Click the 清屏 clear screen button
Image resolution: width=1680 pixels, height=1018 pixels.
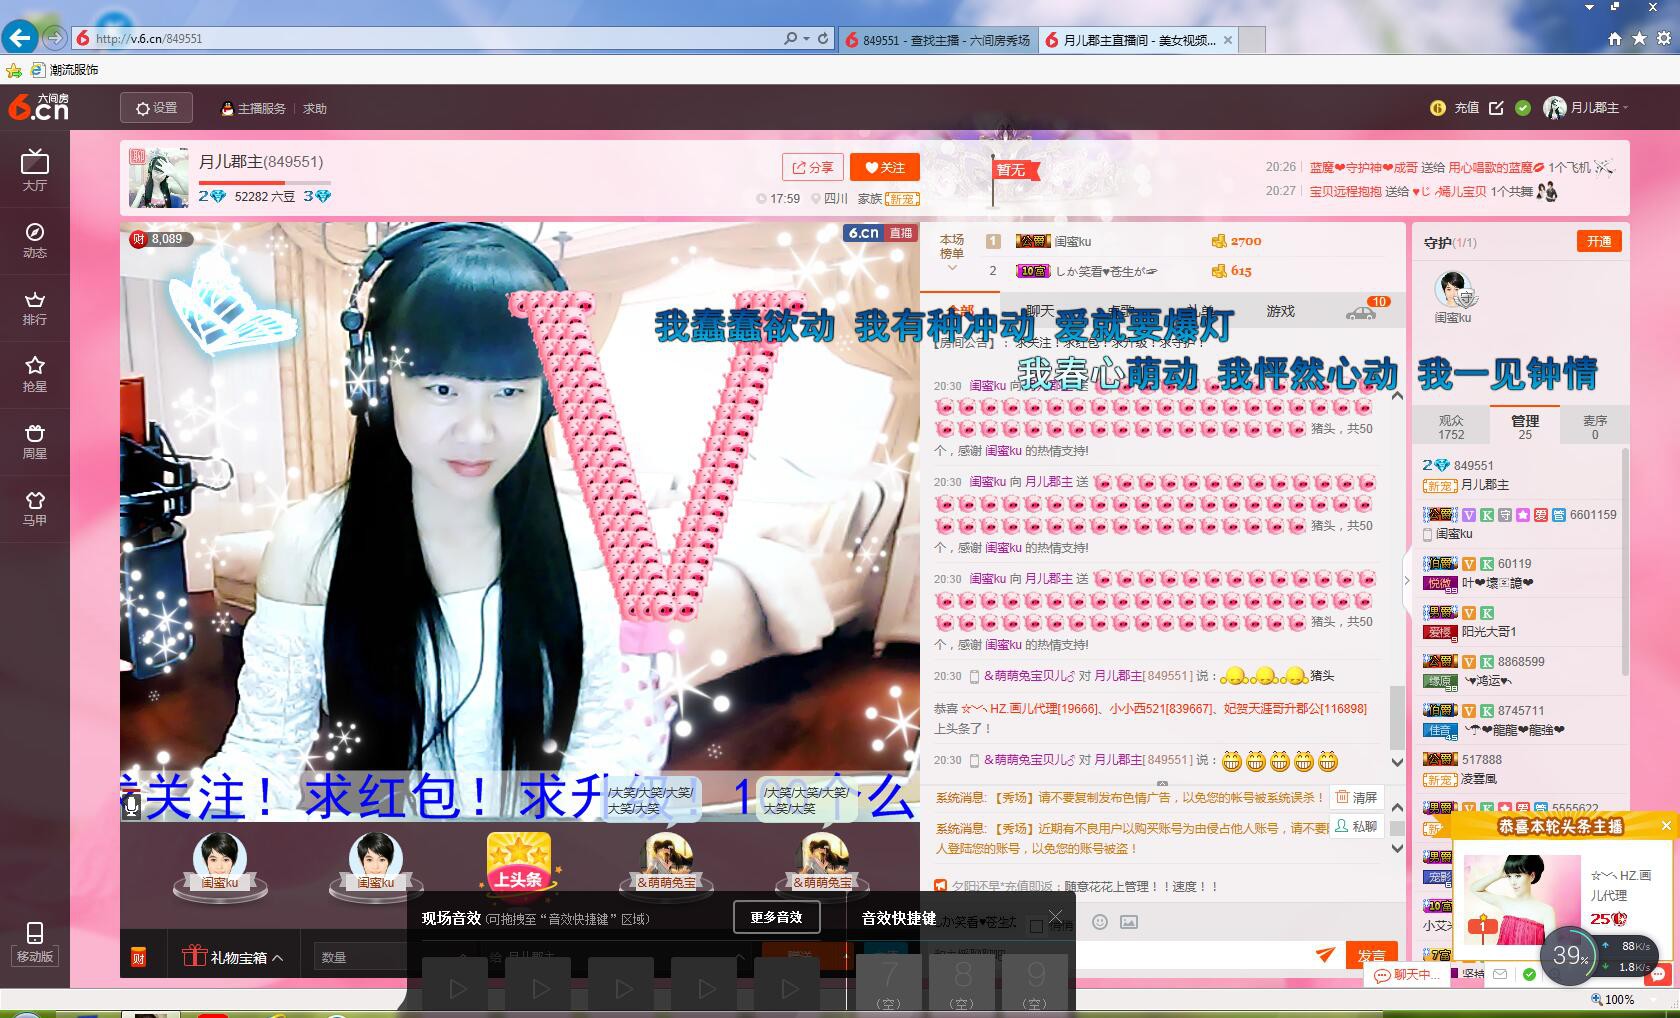[1357, 797]
